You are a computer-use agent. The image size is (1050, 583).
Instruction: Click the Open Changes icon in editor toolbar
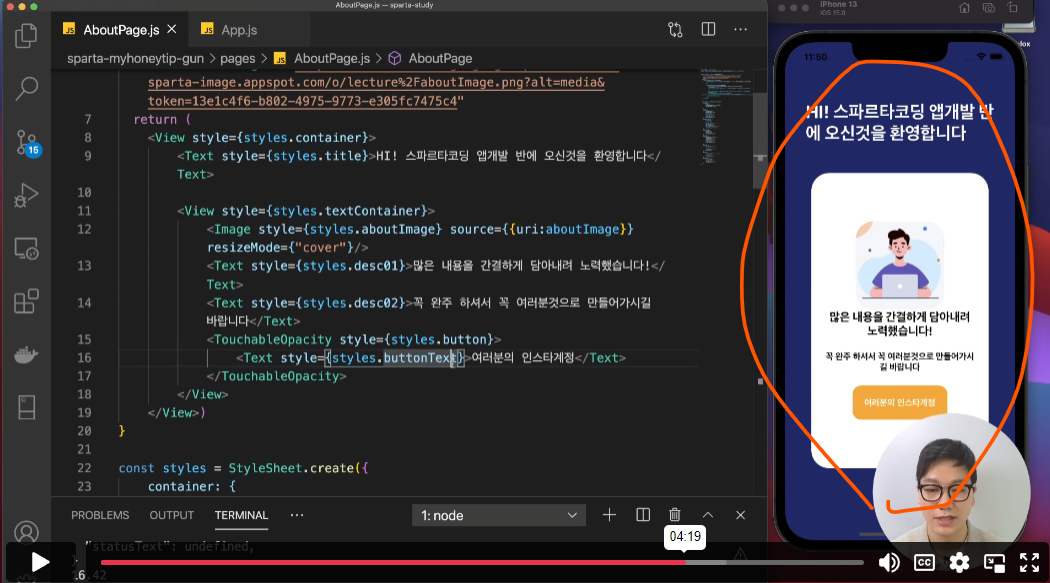pos(675,29)
